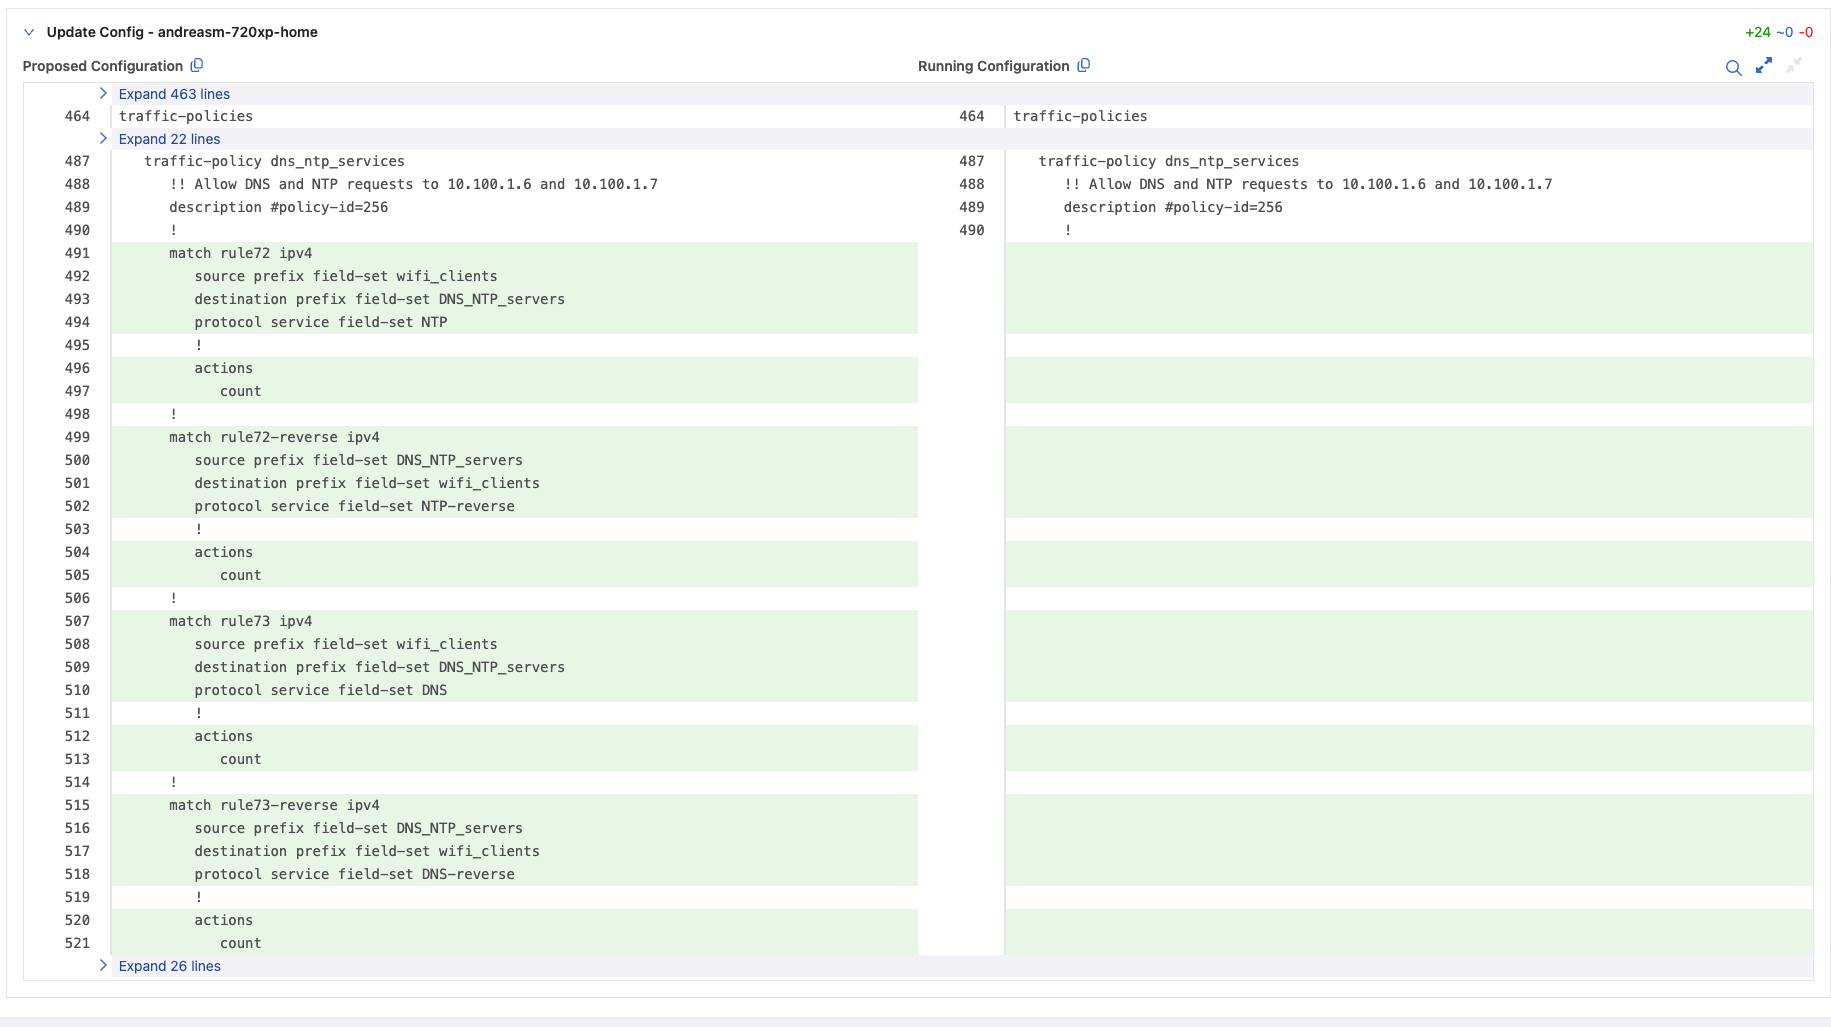Click the chevron beside Expand 463 lines
Screen dimensions: 1831x1027
coord(103,93)
